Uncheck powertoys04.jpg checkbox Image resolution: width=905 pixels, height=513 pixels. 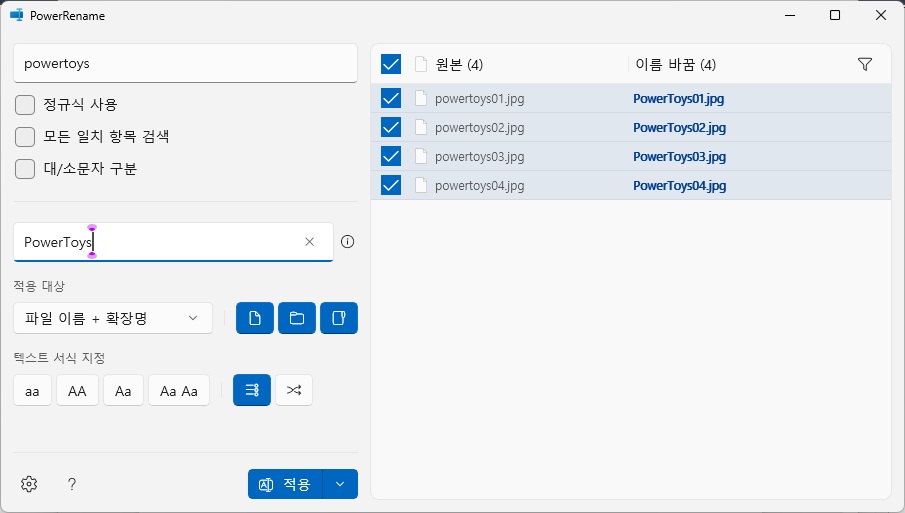coord(391,185)
